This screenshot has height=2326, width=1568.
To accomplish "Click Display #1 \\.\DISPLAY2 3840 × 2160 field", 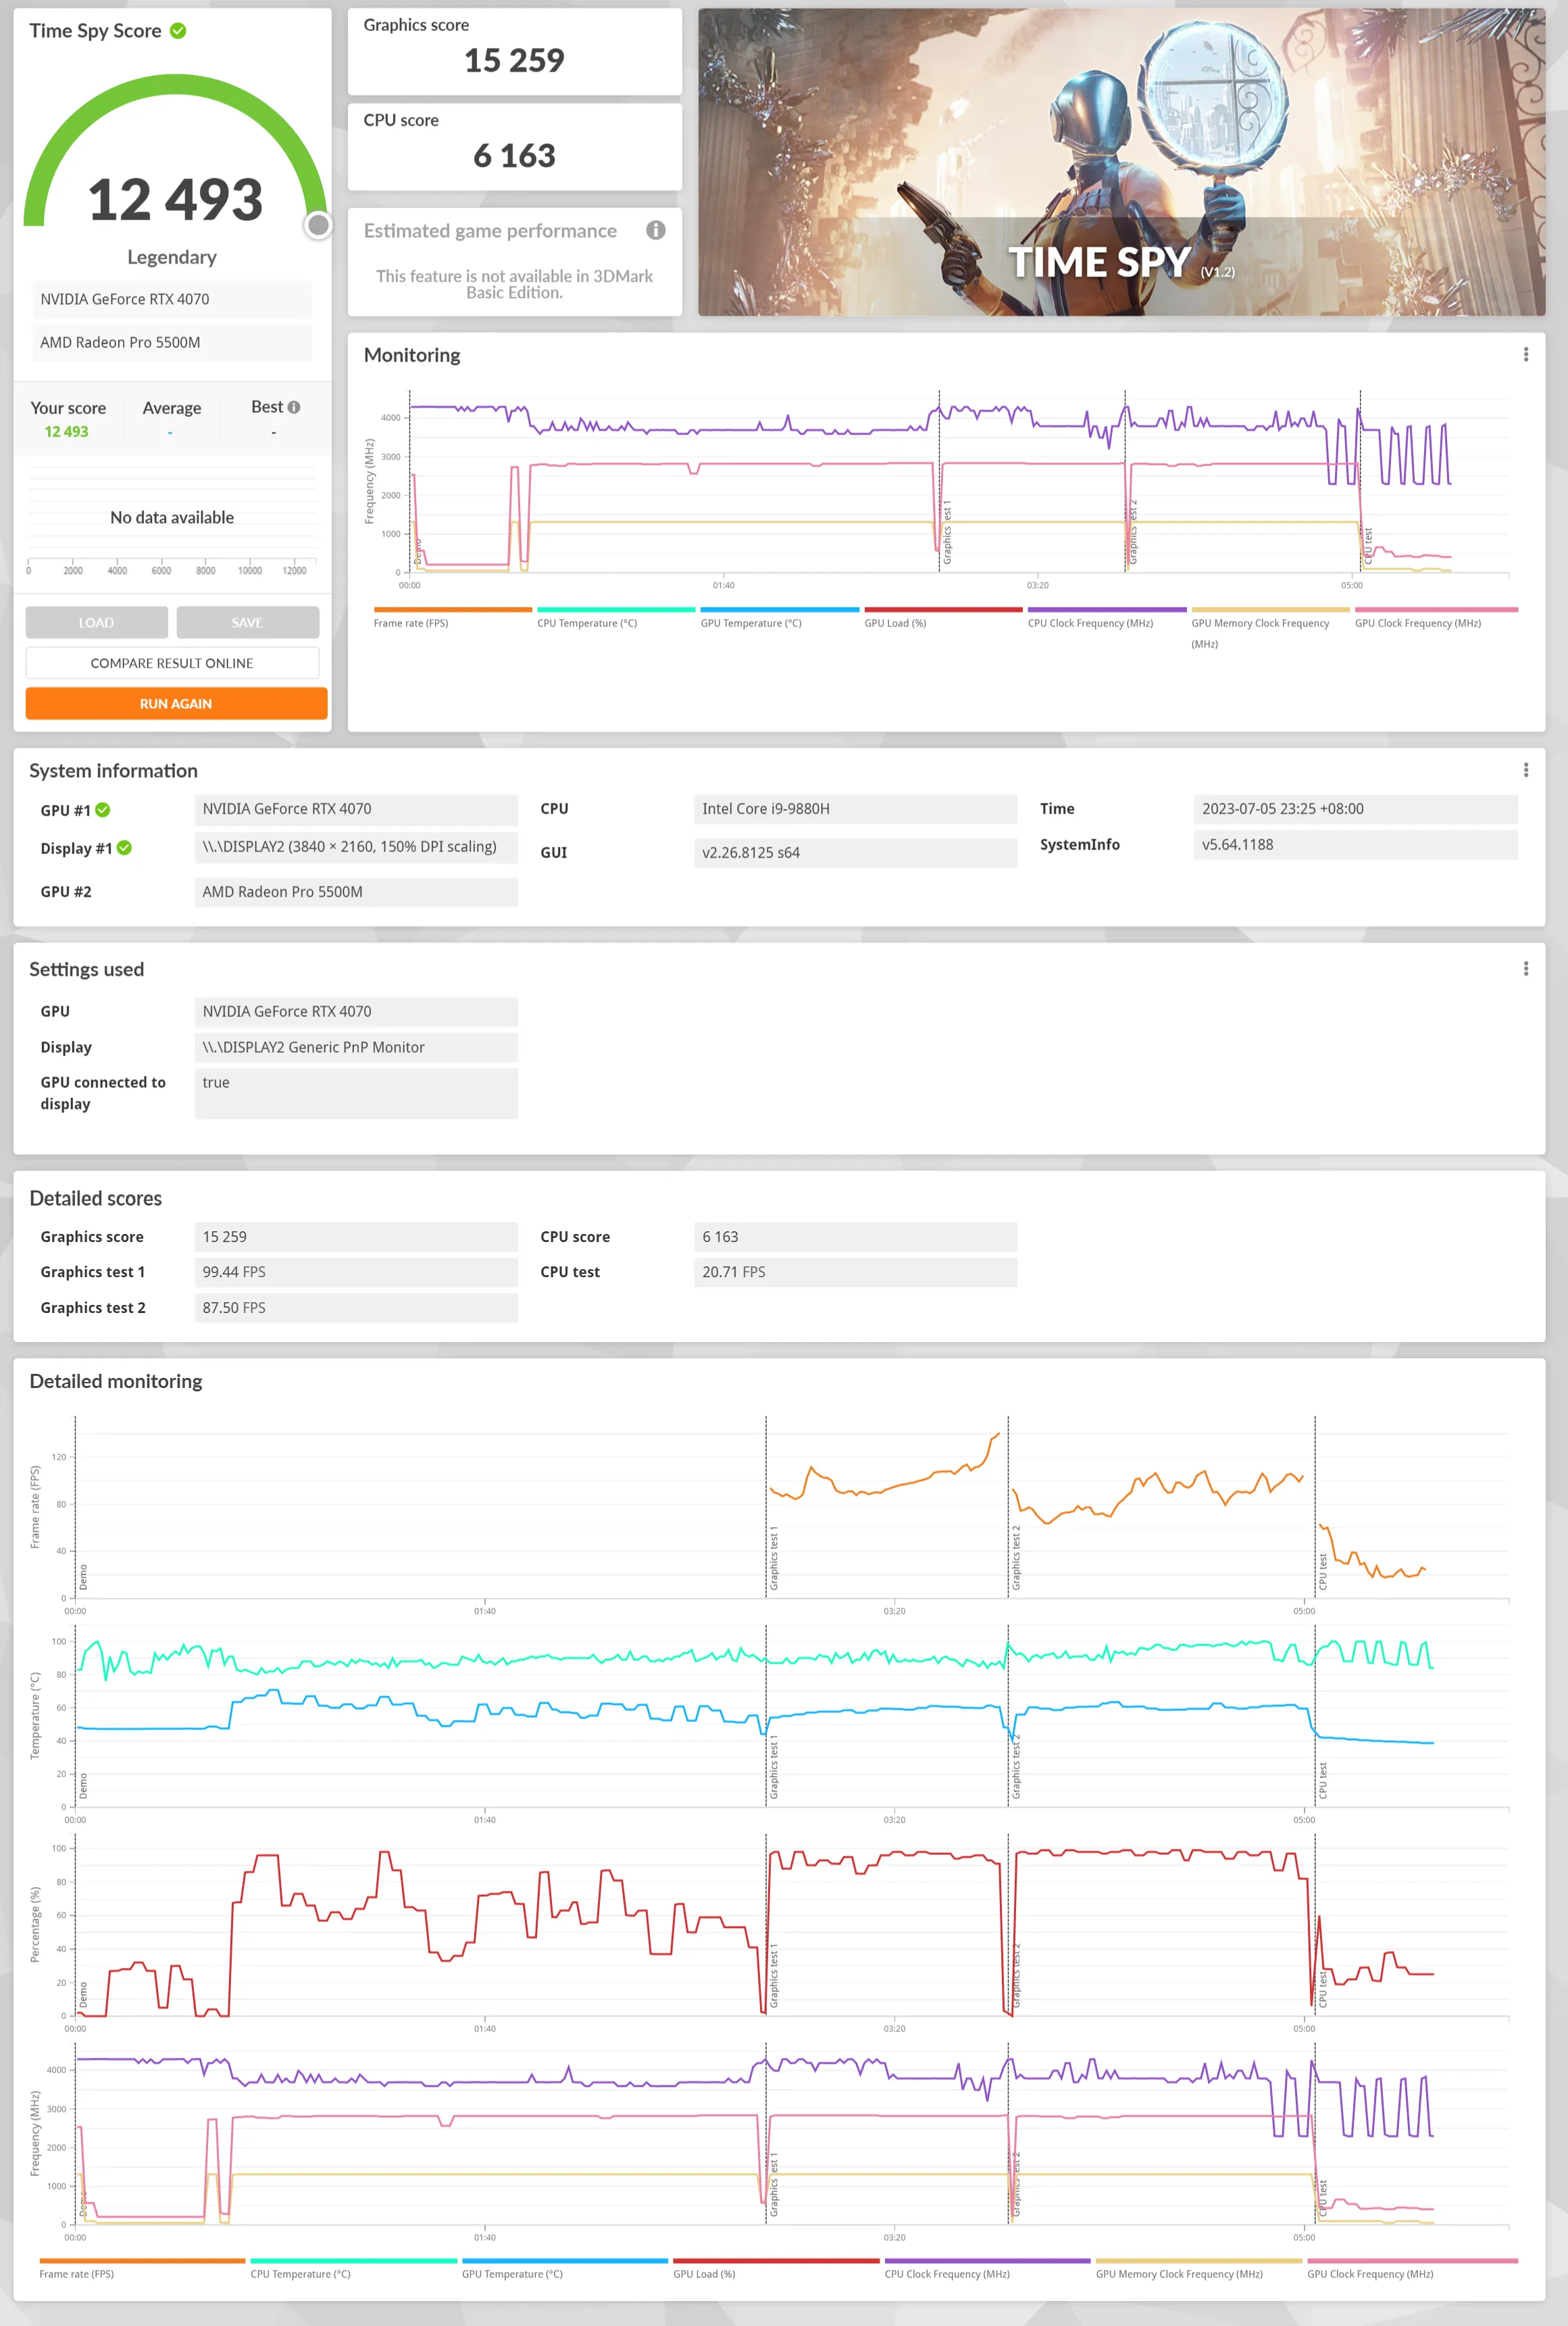I will click(356, 847).
